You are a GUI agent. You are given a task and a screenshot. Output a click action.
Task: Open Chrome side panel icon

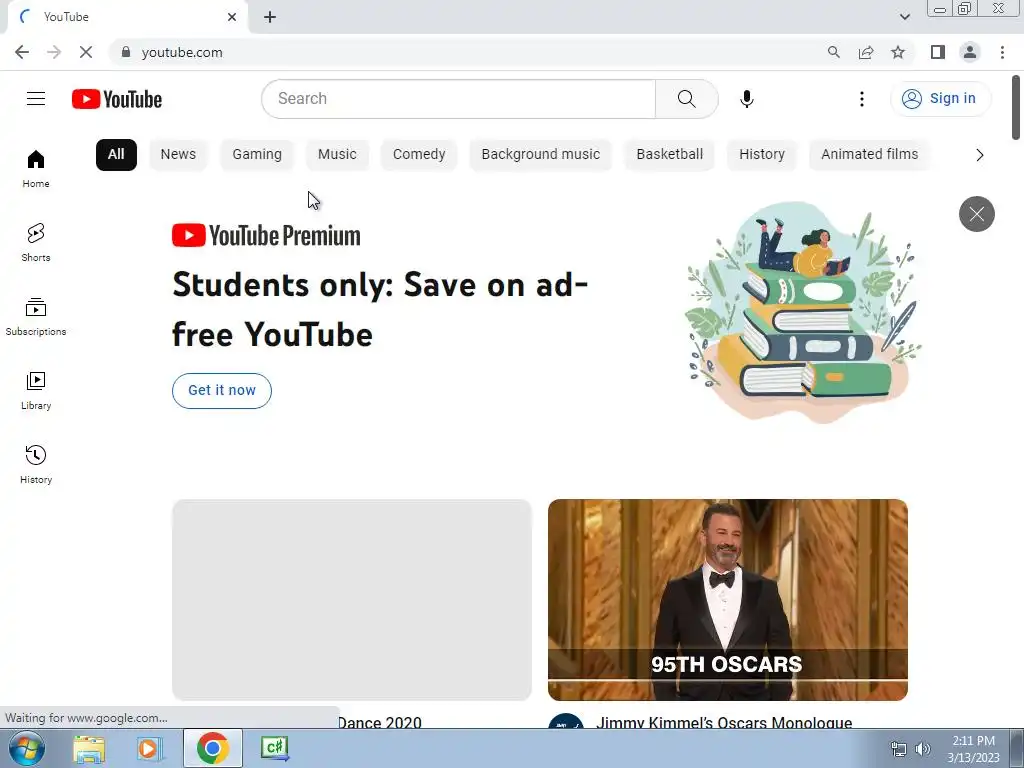pyautogui.click(x=938, y=52)
